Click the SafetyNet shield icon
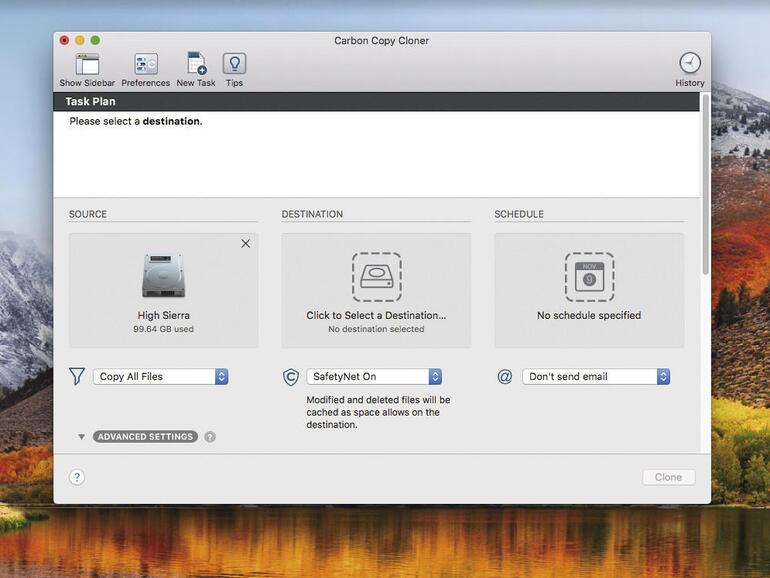Viewport: 770px width, 578px height. [291, 377]
